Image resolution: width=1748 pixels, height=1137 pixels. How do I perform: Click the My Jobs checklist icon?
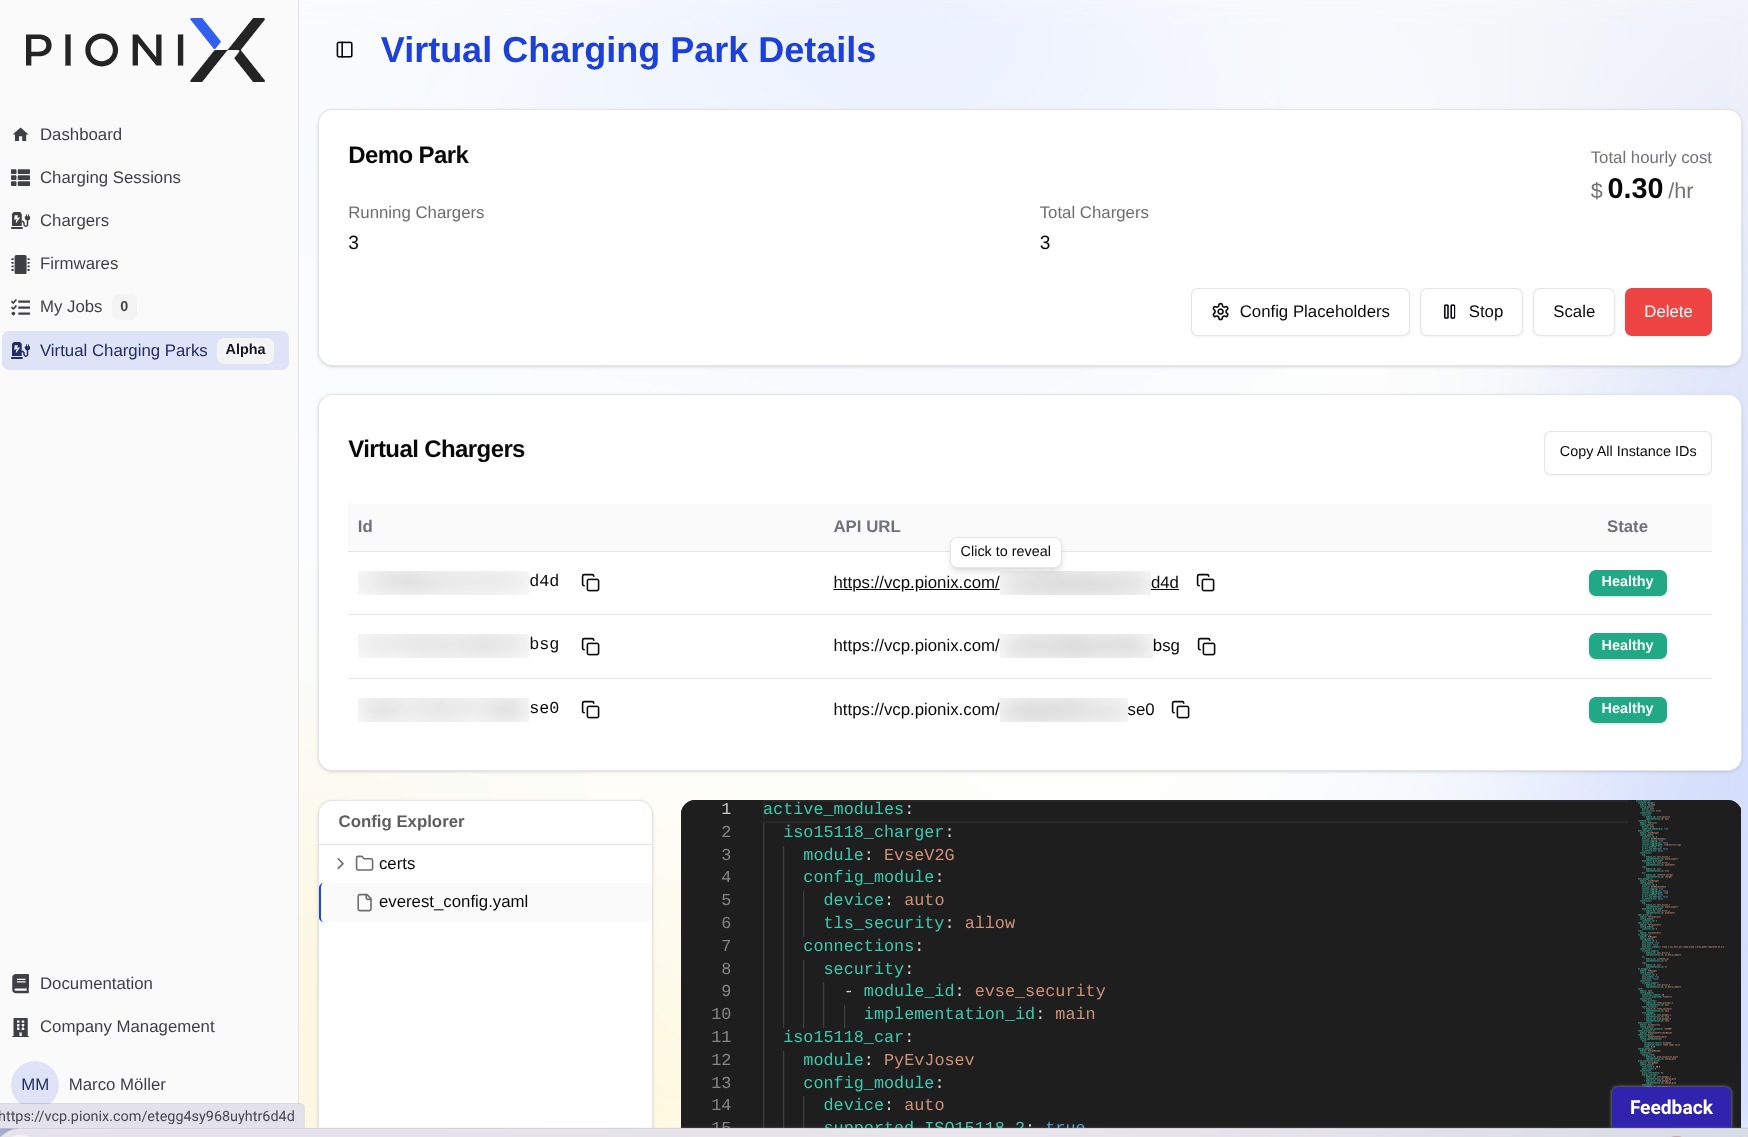(x=20, y=307)
